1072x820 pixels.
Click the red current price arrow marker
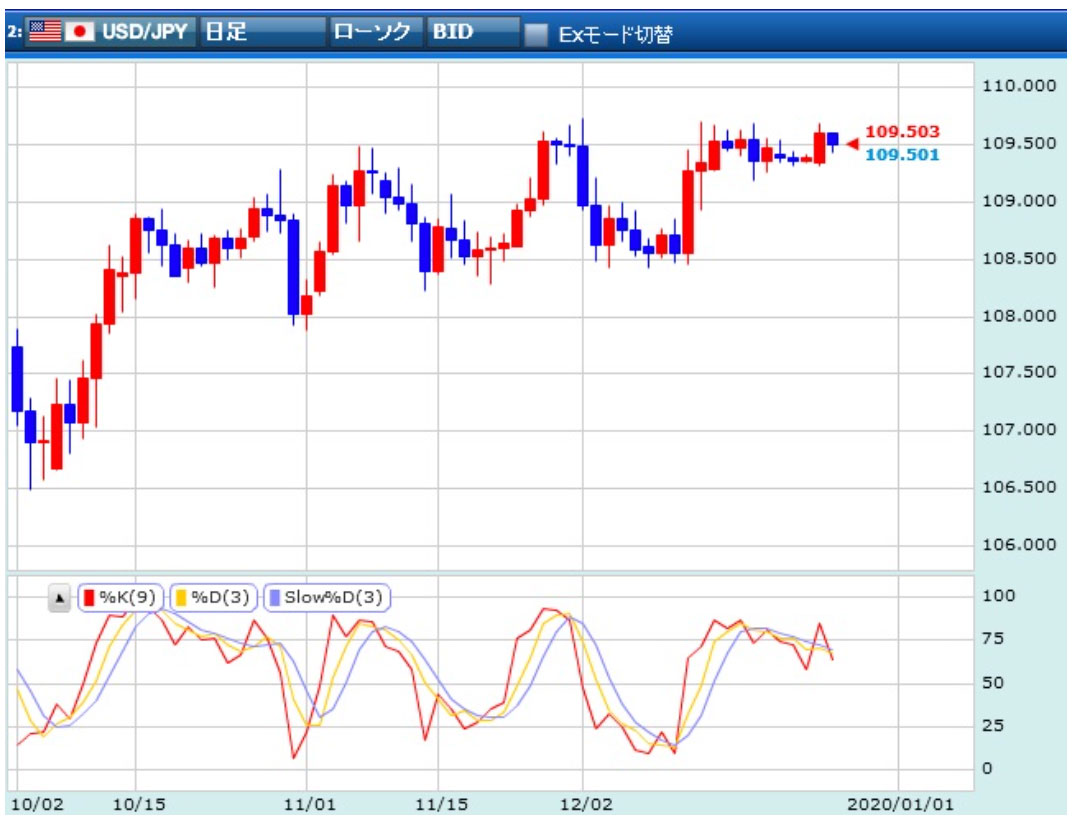click(x=853, y=144)
